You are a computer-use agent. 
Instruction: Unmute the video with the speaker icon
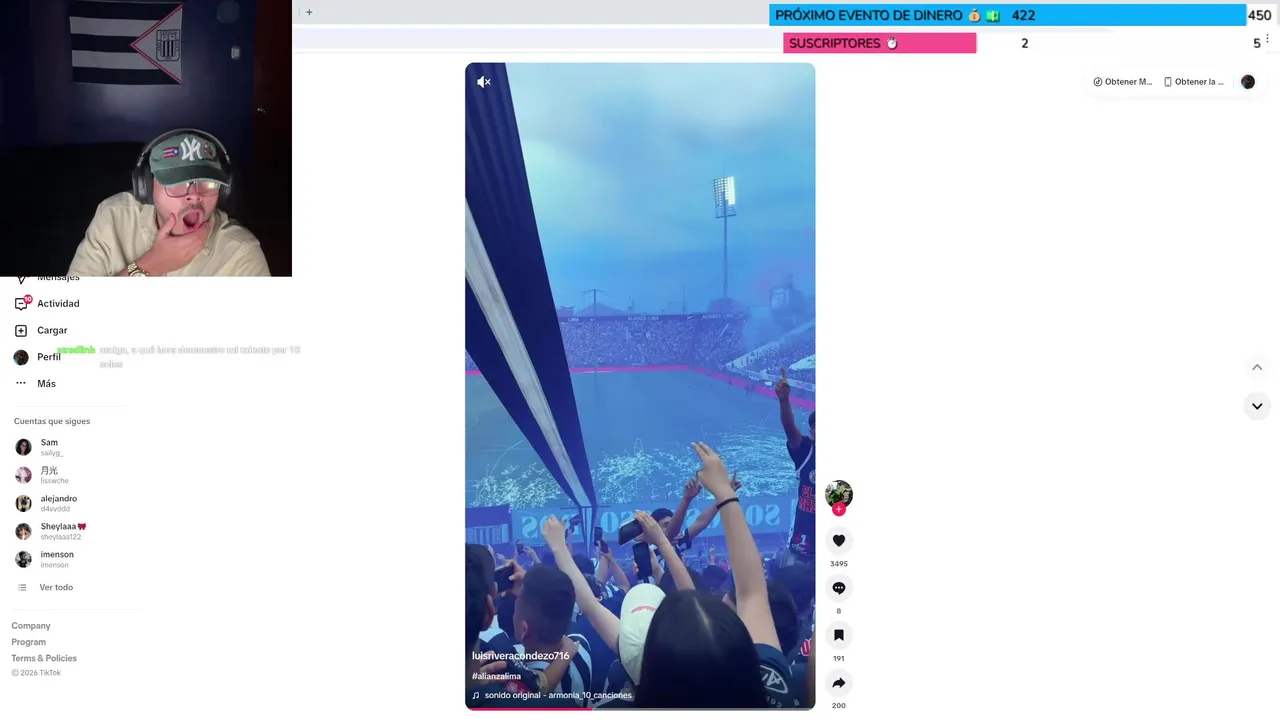pos(484,82)
